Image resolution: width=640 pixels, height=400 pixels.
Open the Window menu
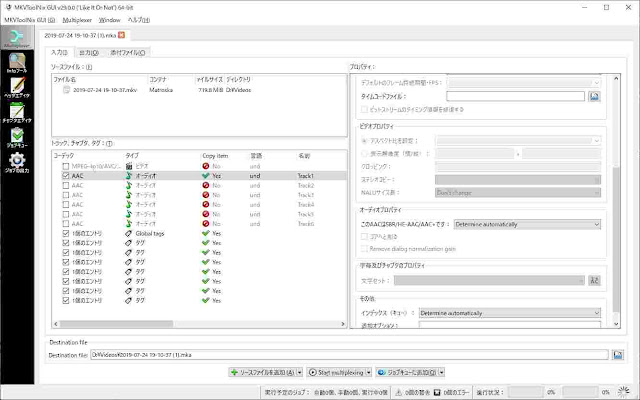pyautogui.click(x=109, y=20)
